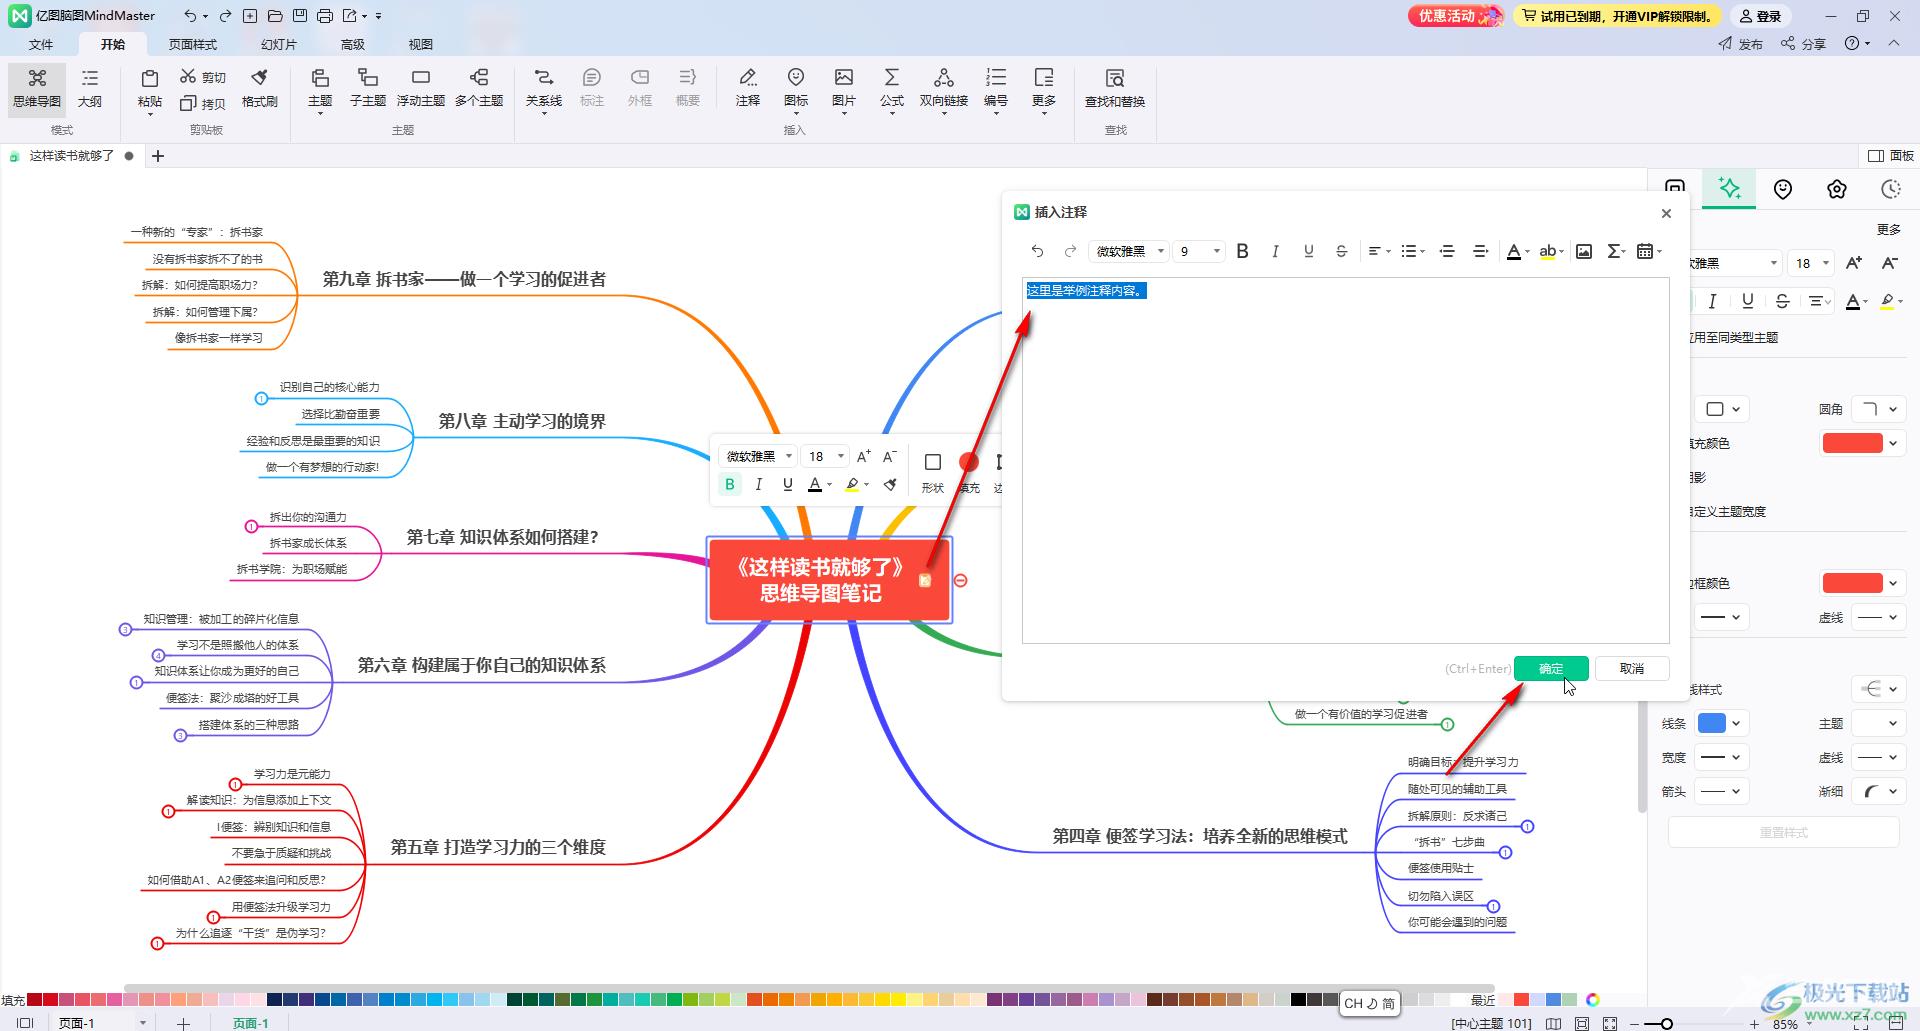This screenshot has width=1920, height=1031.
Task: Toggle italic on the floating toolbar
Action: coord(759,484)
